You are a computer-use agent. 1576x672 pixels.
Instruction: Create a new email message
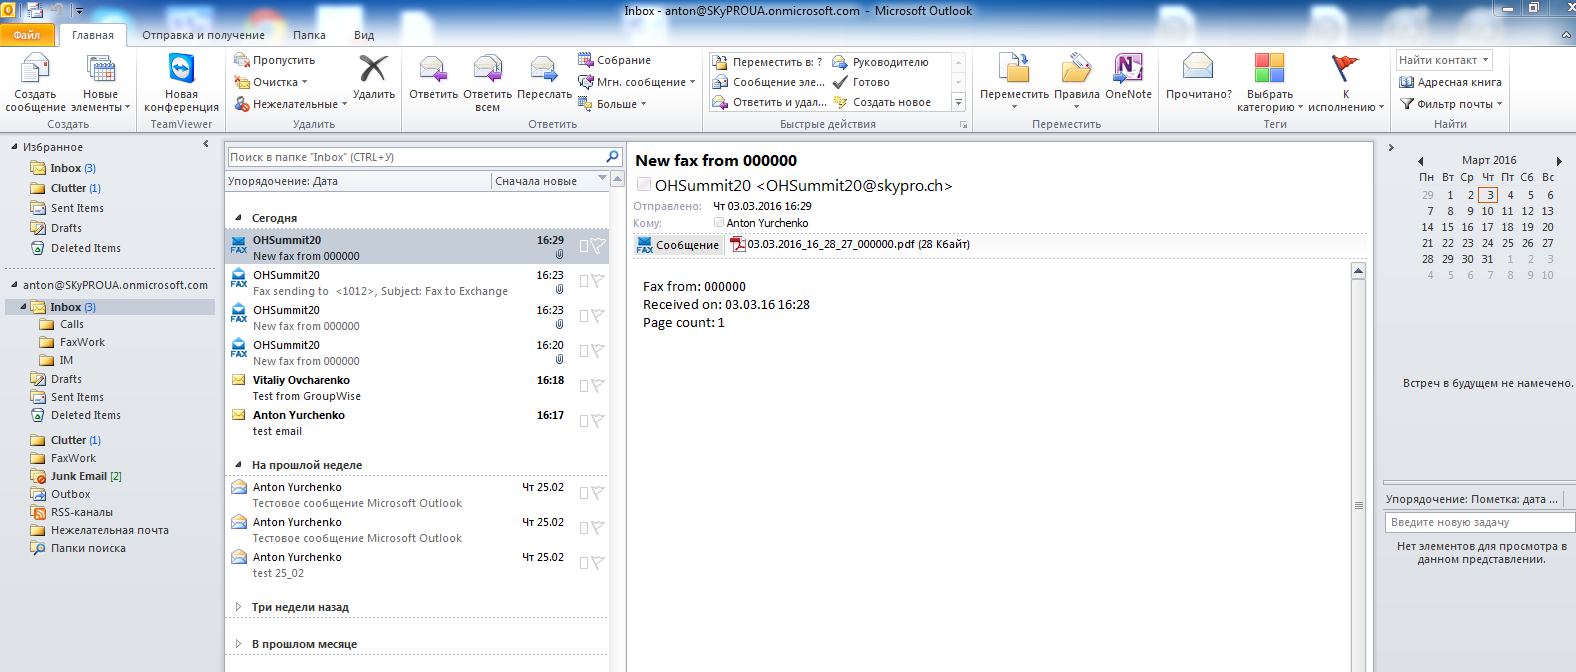(x=35, y=83)
